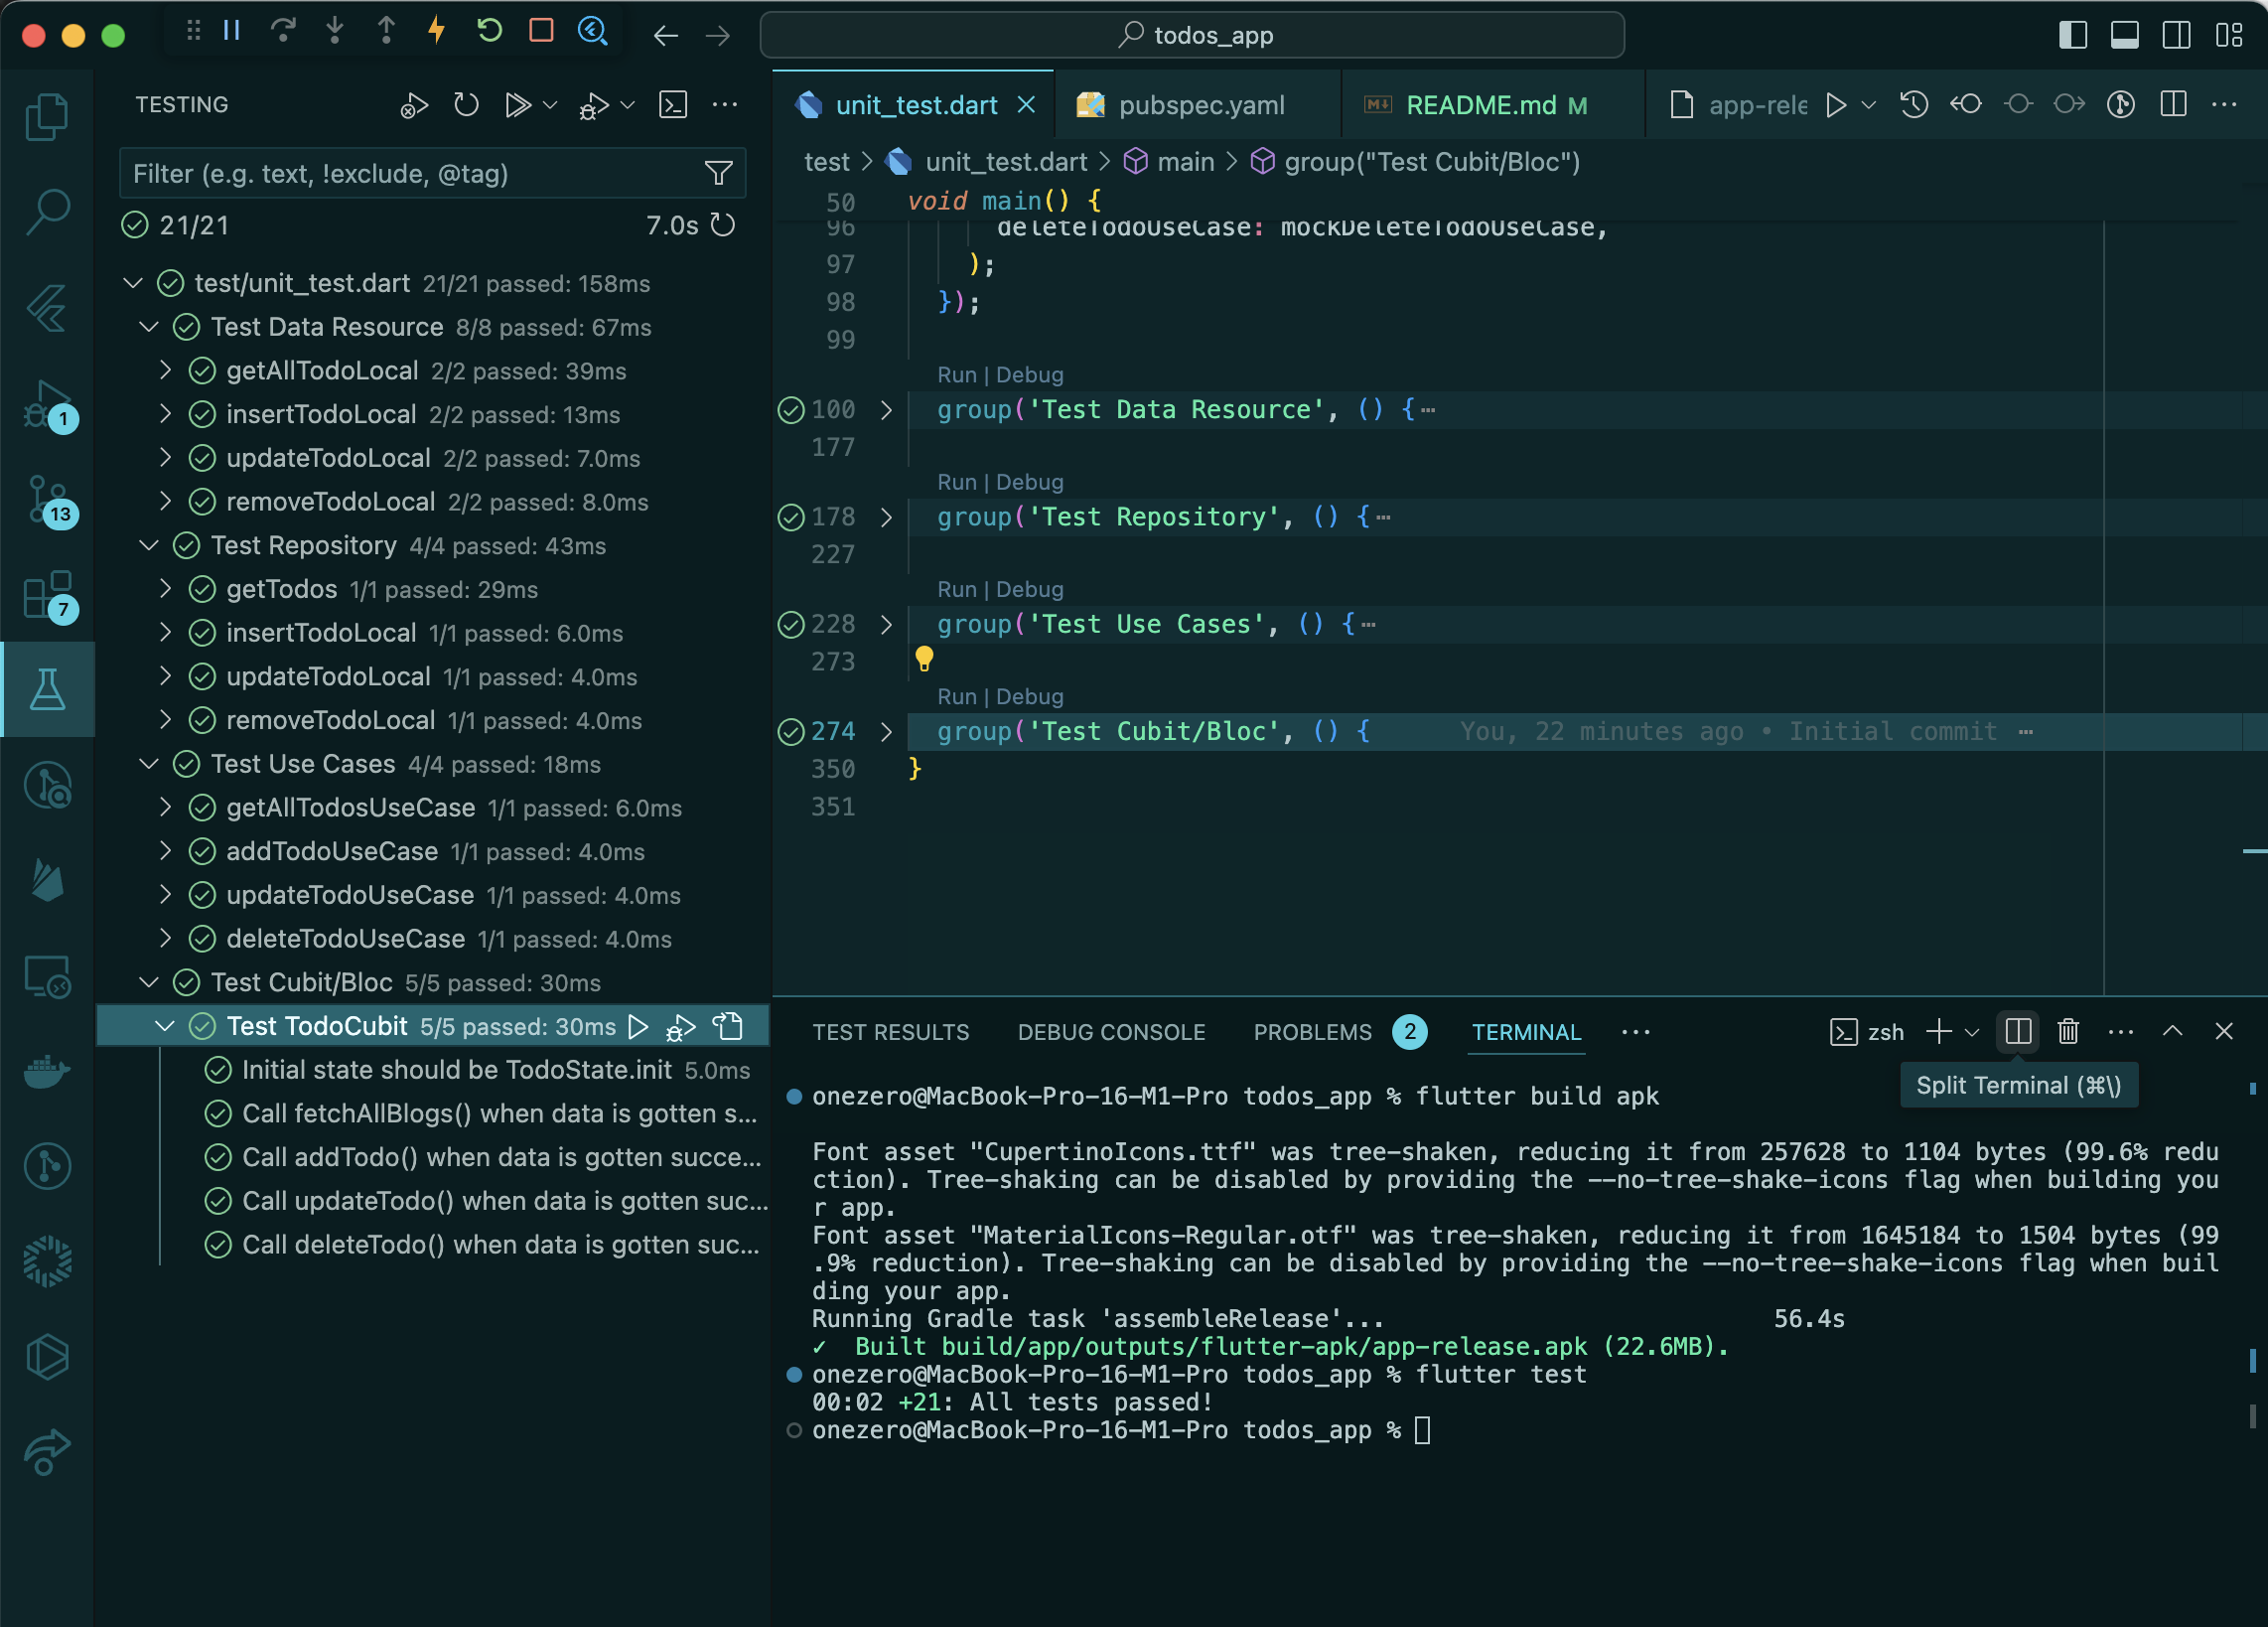Click the Split Terminal icon
Viewport: 2268px width, 1627px height.
(x=2018, y=1031)
